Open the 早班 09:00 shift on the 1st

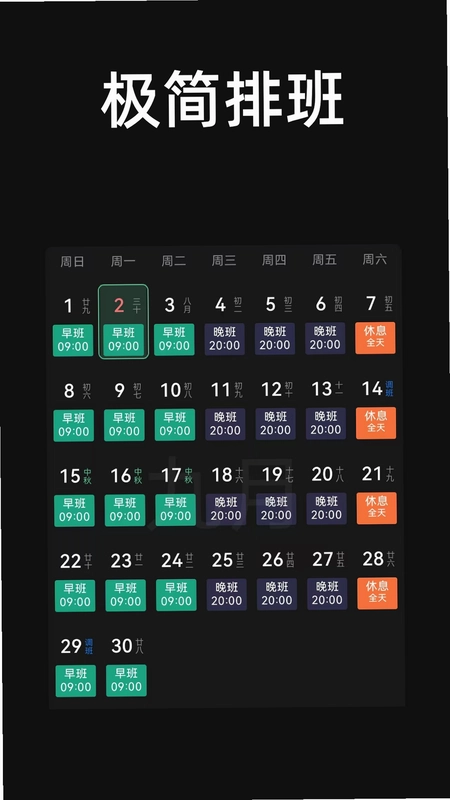point(73,340)
